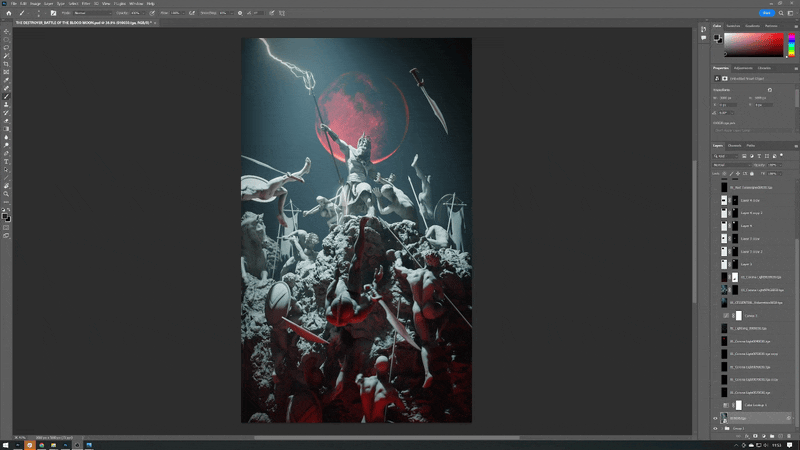Show the Color Lookup 1 layer
The image size is (800, 450).
point(715,405)
